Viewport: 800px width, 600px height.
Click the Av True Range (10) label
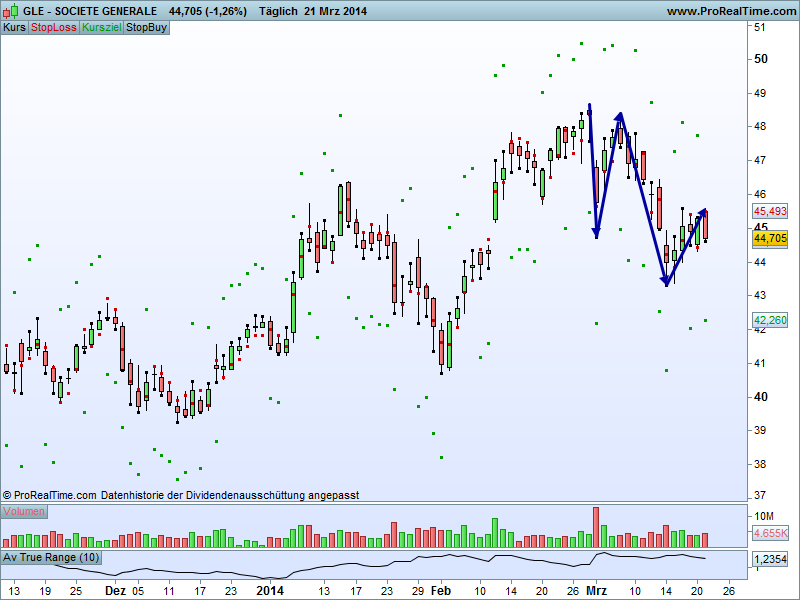[x=51, y=557]
